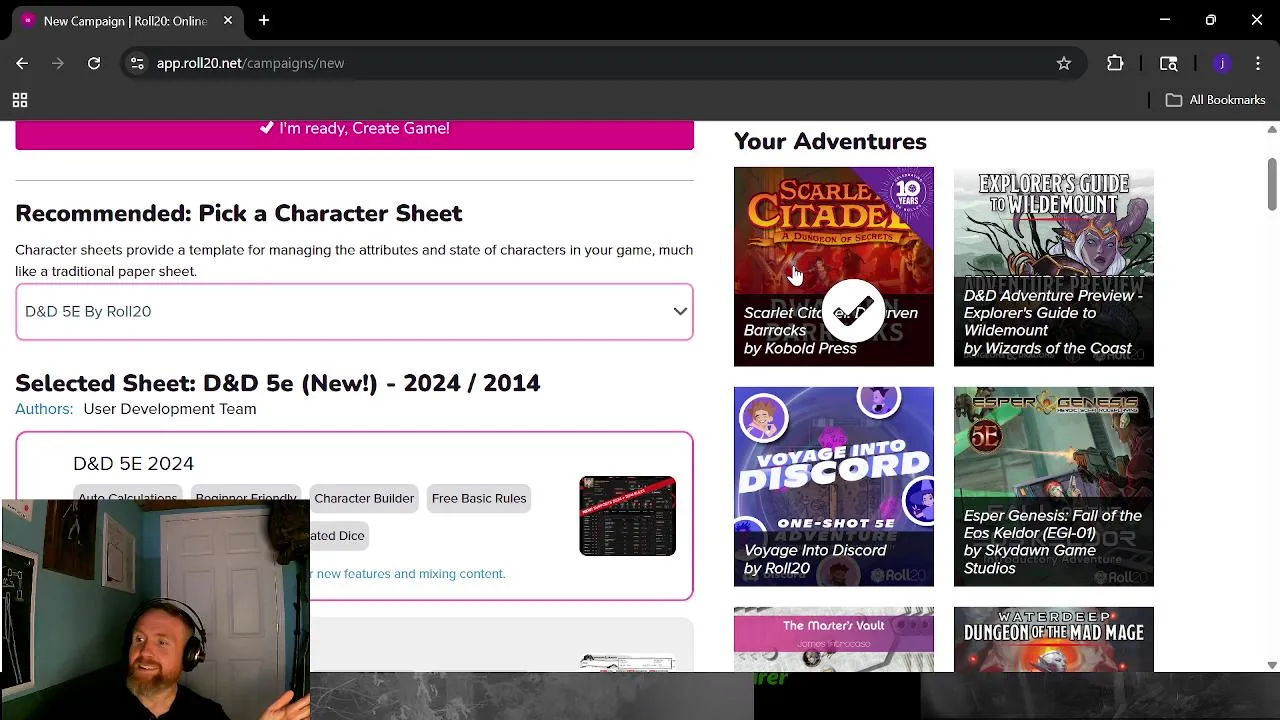Viewport: 1280px width, 720px height.
Task: Click the User Development Team author text
Action: tap(170, 409)
